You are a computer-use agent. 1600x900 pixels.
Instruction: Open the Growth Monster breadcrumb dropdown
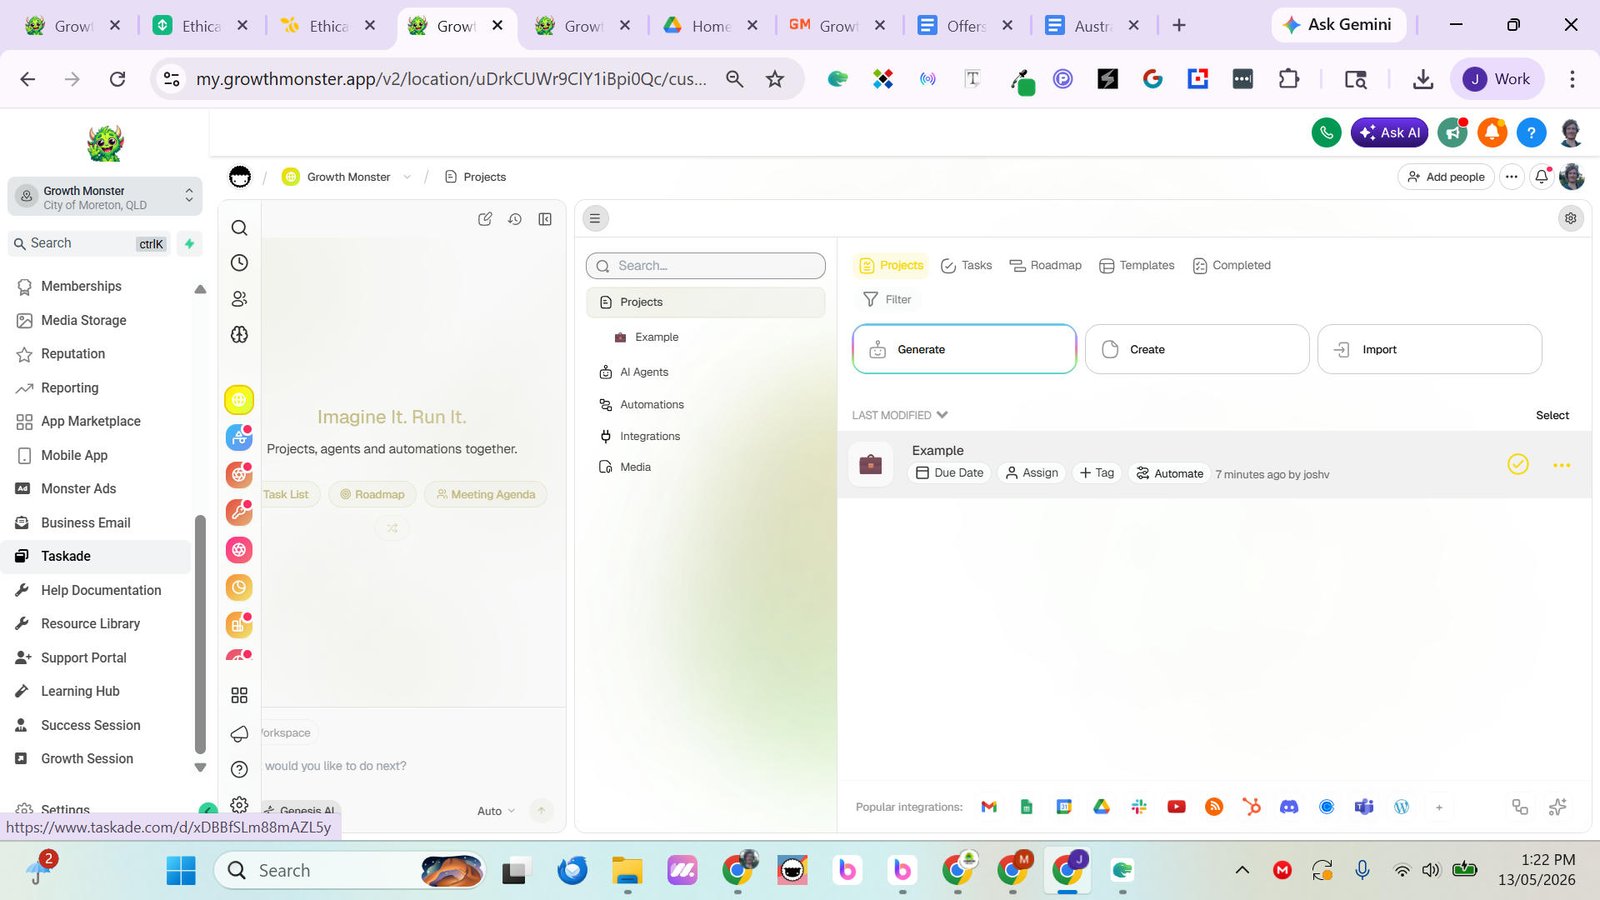(407, 177)
